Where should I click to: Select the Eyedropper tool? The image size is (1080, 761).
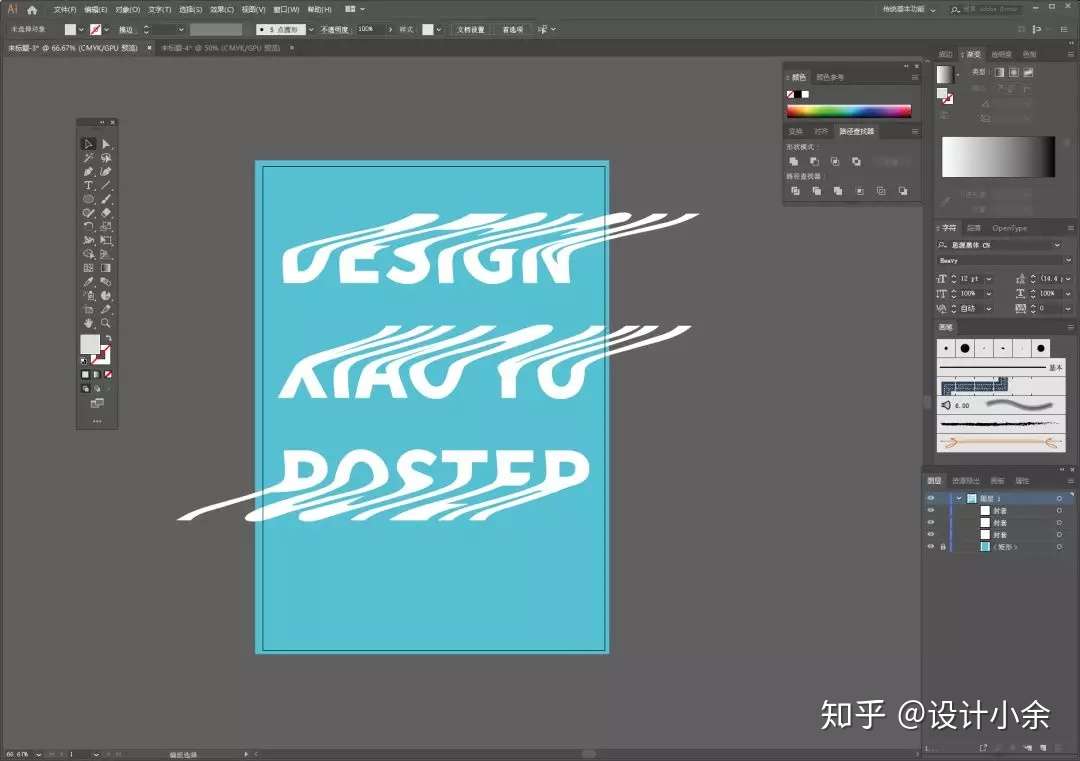(89, 282)
